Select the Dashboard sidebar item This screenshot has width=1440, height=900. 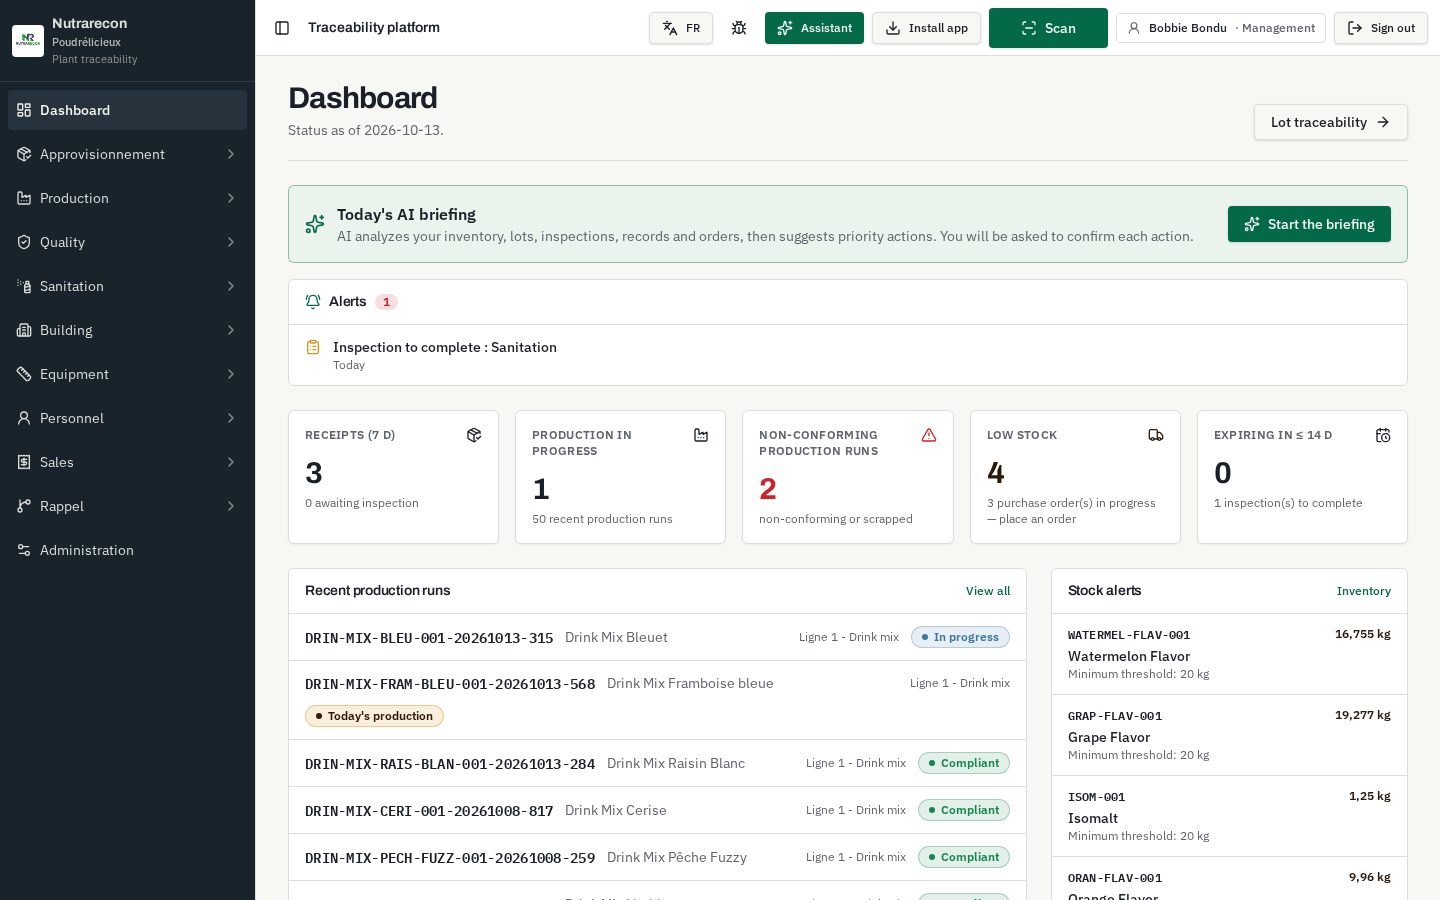127,110
